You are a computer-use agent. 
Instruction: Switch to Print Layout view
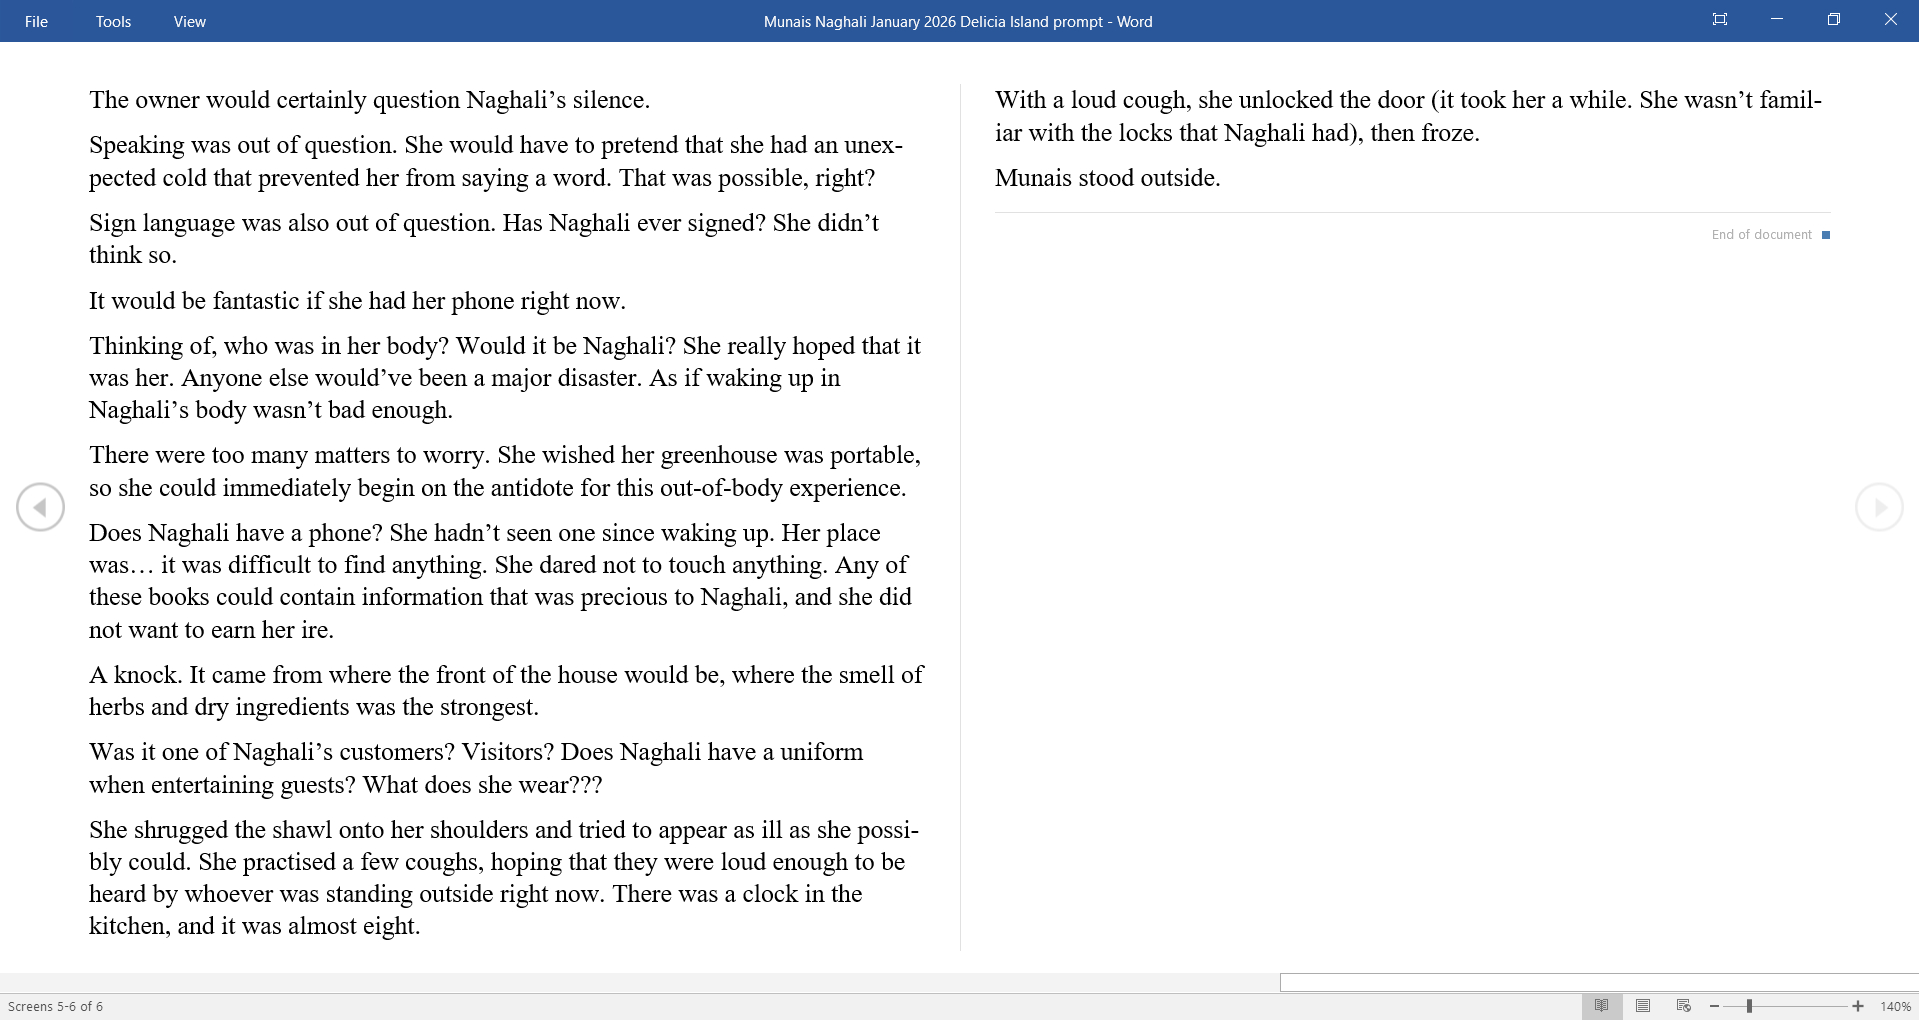click(1642, 1006)
